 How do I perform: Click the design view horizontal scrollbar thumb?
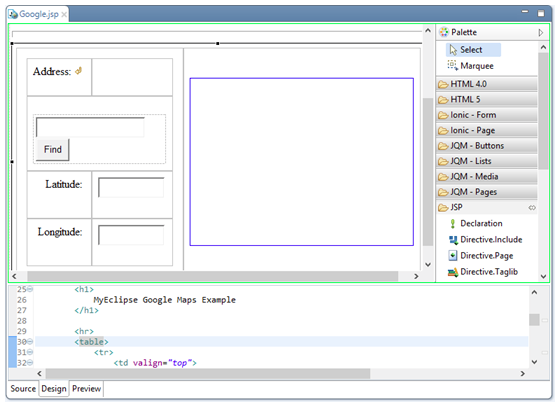(x=213, y=276)
